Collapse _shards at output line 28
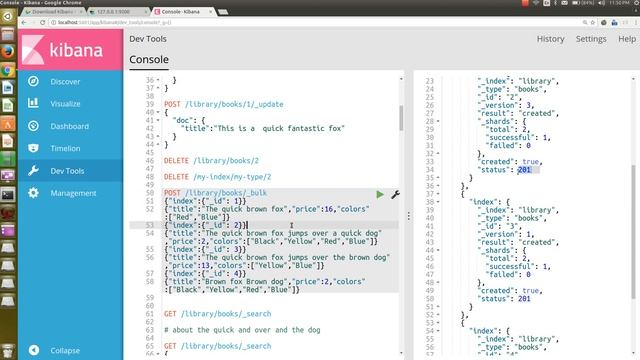This screenshot has height=360, width=640. (438, 121)
